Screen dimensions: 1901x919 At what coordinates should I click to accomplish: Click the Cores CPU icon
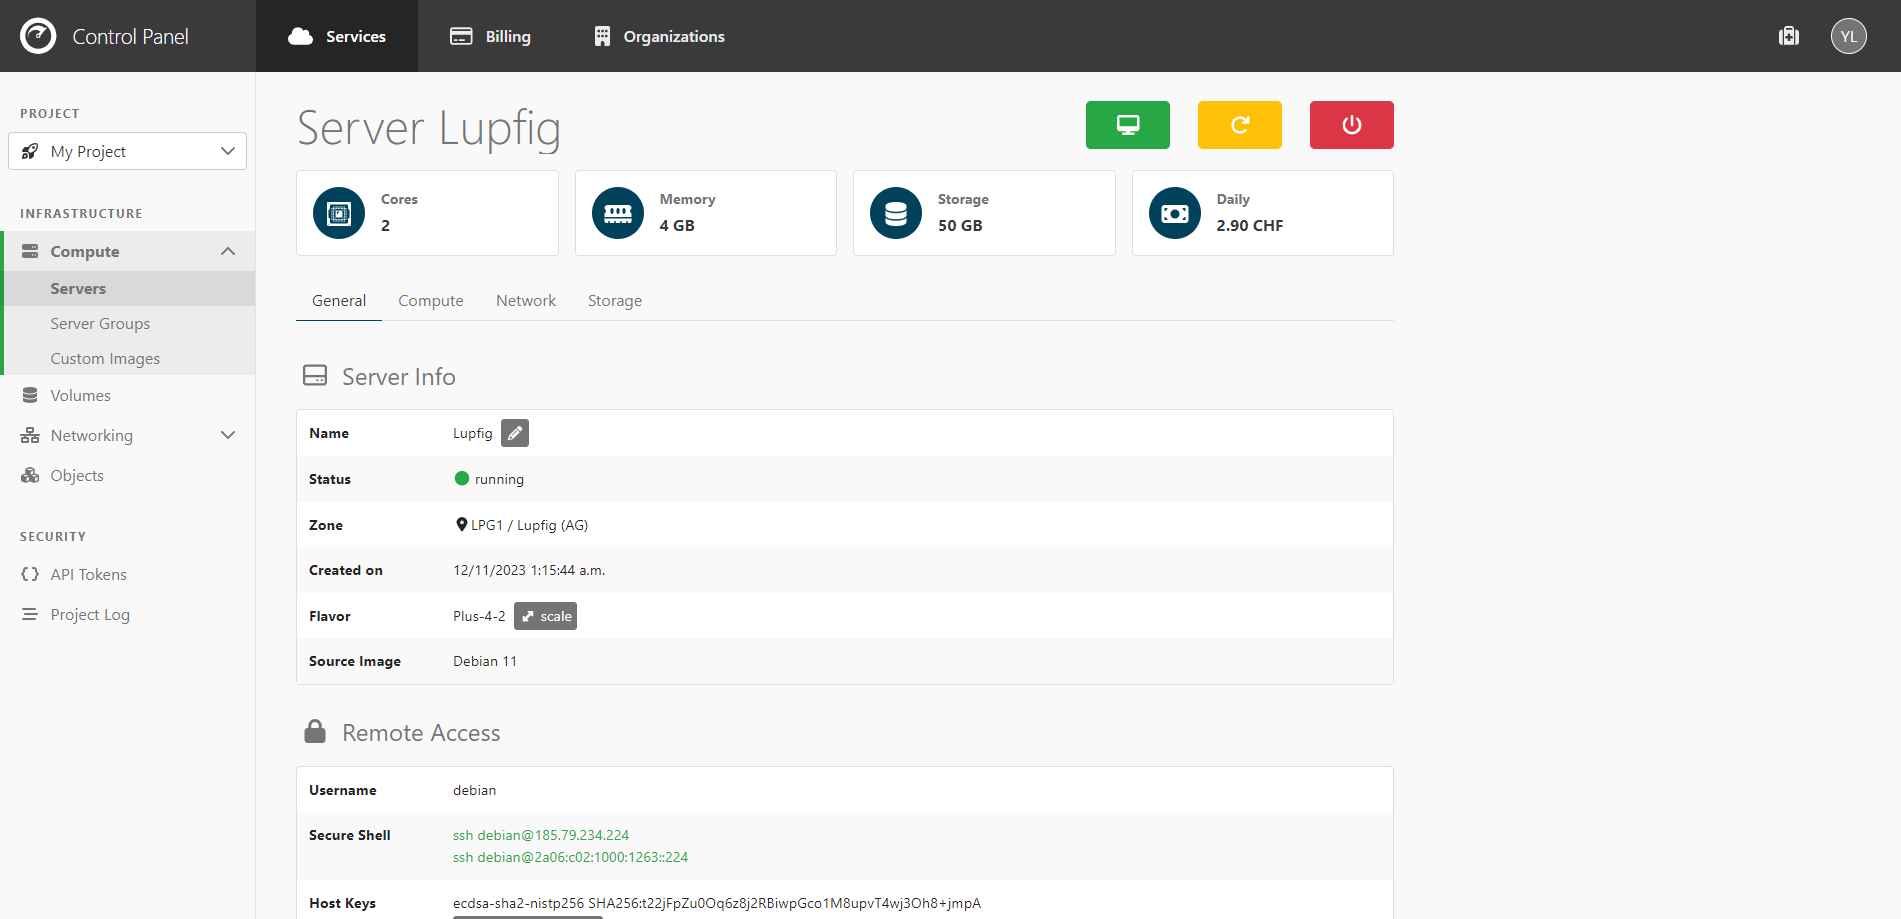[x=339, y=213]
